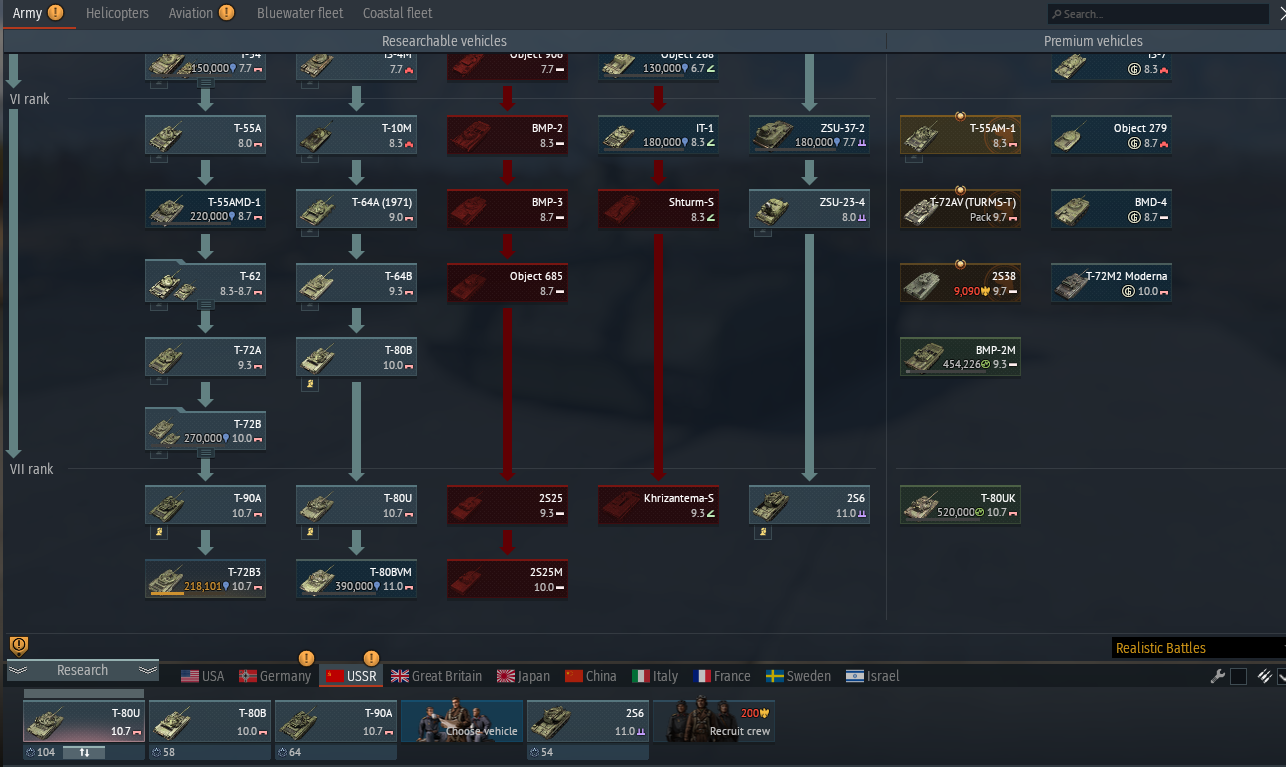Click the yellow badge icon under T-80U card
Image resolution: width=1286 pixels, height=767 pixels.
[x=310, y=532]
